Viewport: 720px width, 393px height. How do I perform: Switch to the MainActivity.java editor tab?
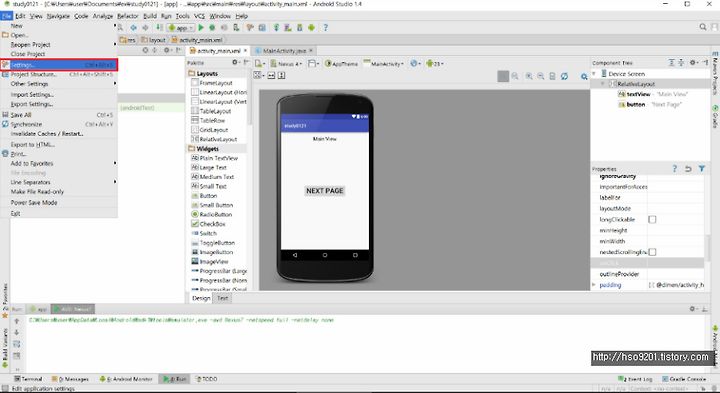click(x=284, y=51)
